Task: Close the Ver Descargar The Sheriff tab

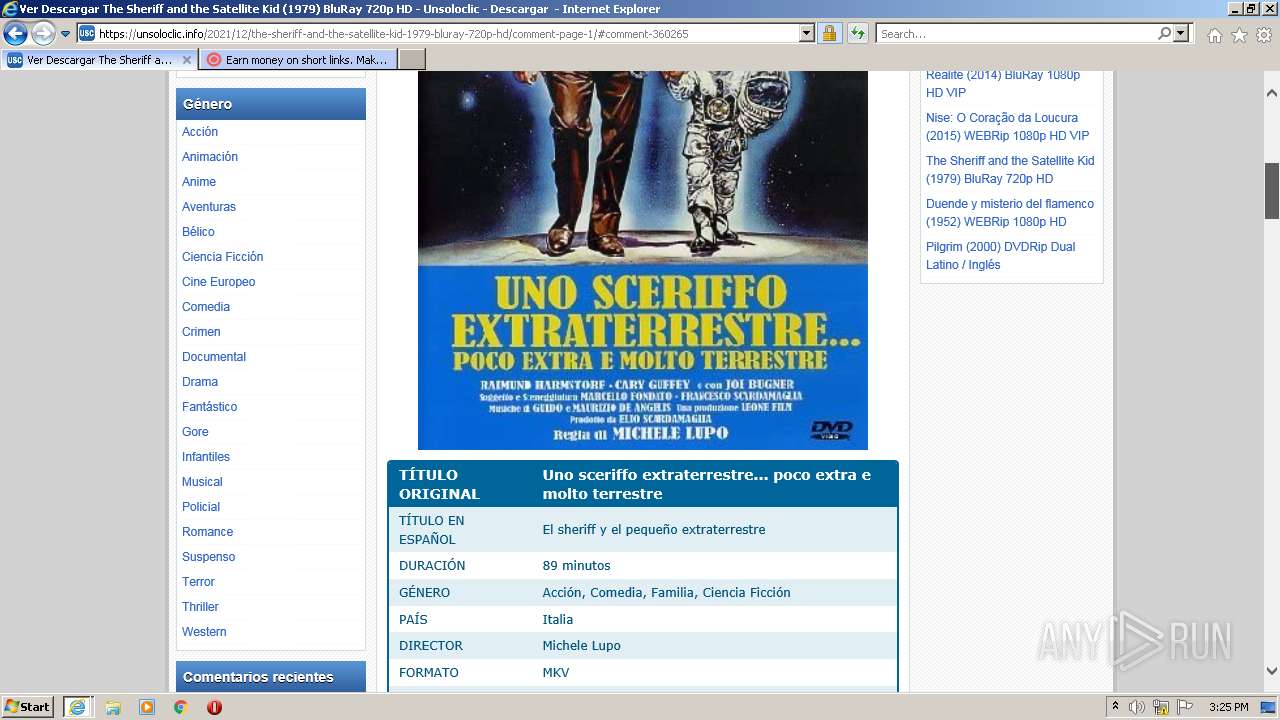Action: click(x=187, y=60)
